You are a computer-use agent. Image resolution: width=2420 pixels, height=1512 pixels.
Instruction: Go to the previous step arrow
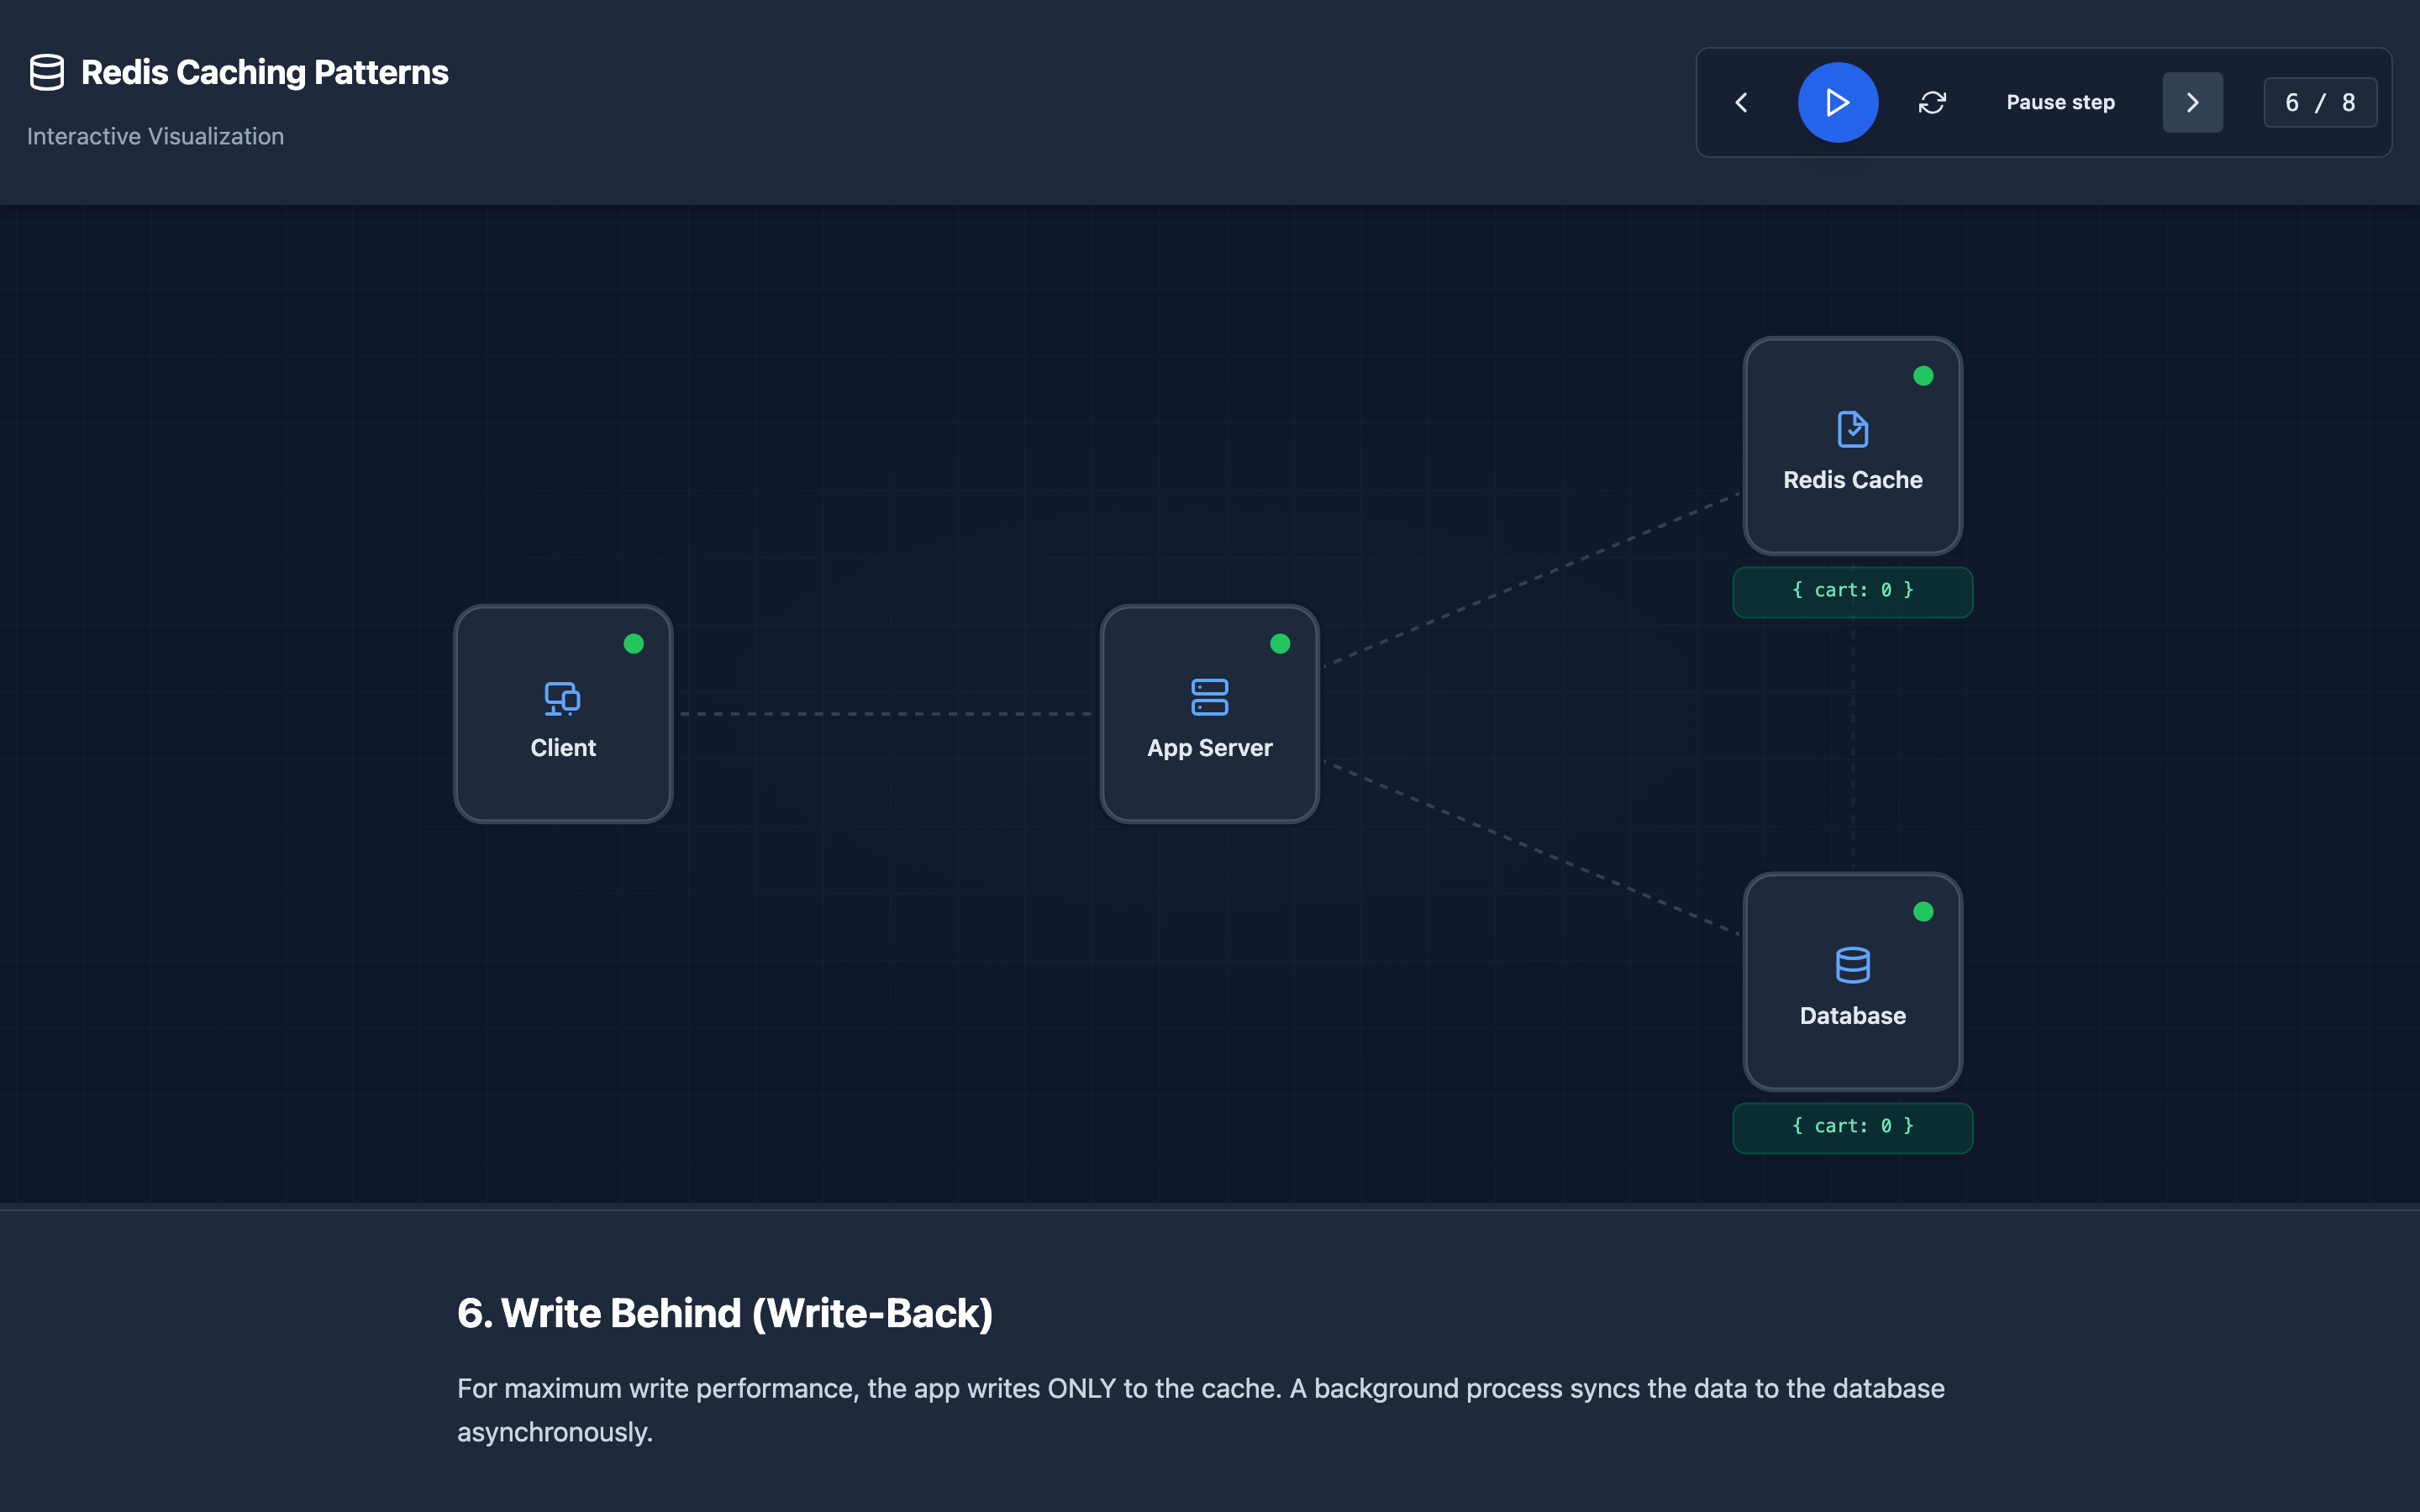tap(1741, 102)
